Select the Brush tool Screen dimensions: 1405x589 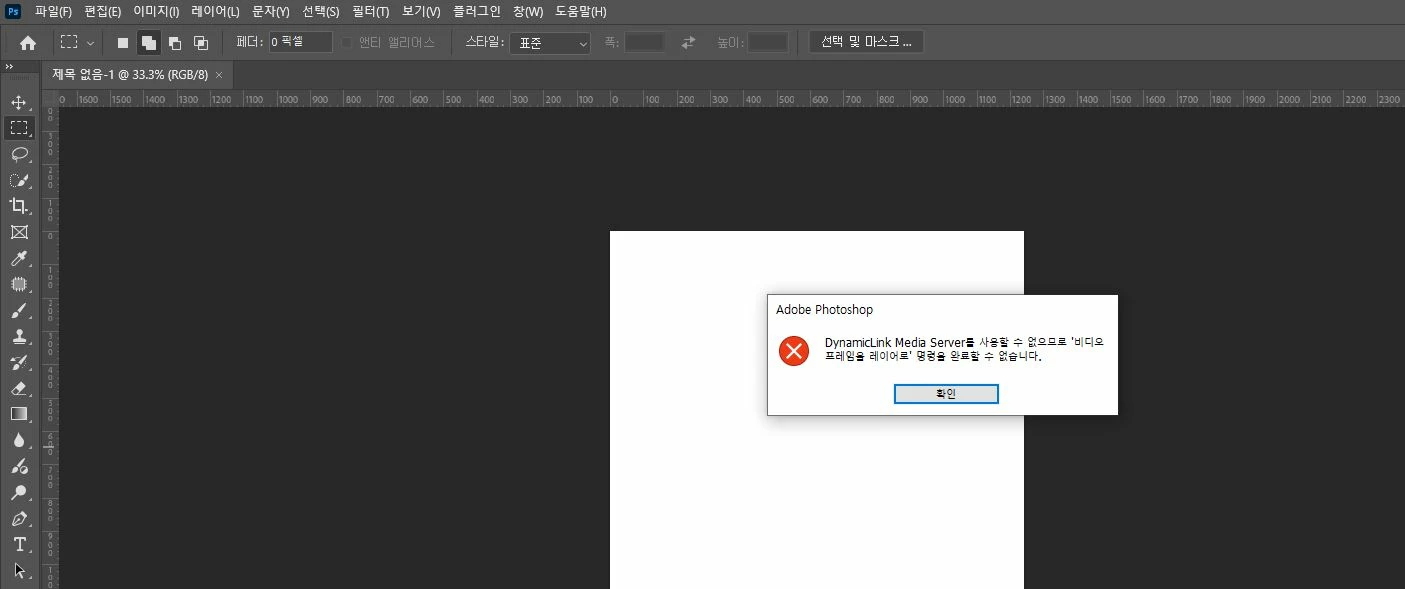click(x=19, y=310)
